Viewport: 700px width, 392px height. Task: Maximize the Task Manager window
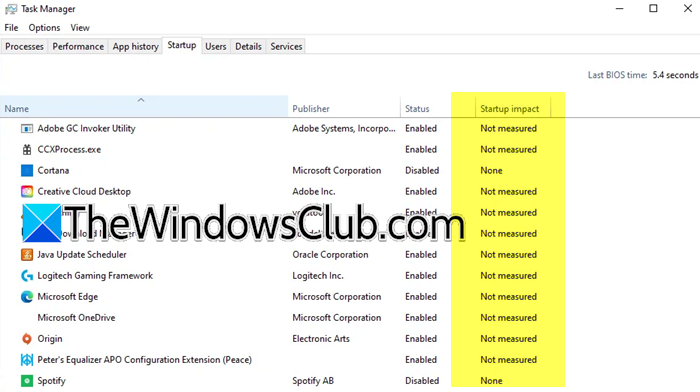pyautogui.click(x=653, y=8)
